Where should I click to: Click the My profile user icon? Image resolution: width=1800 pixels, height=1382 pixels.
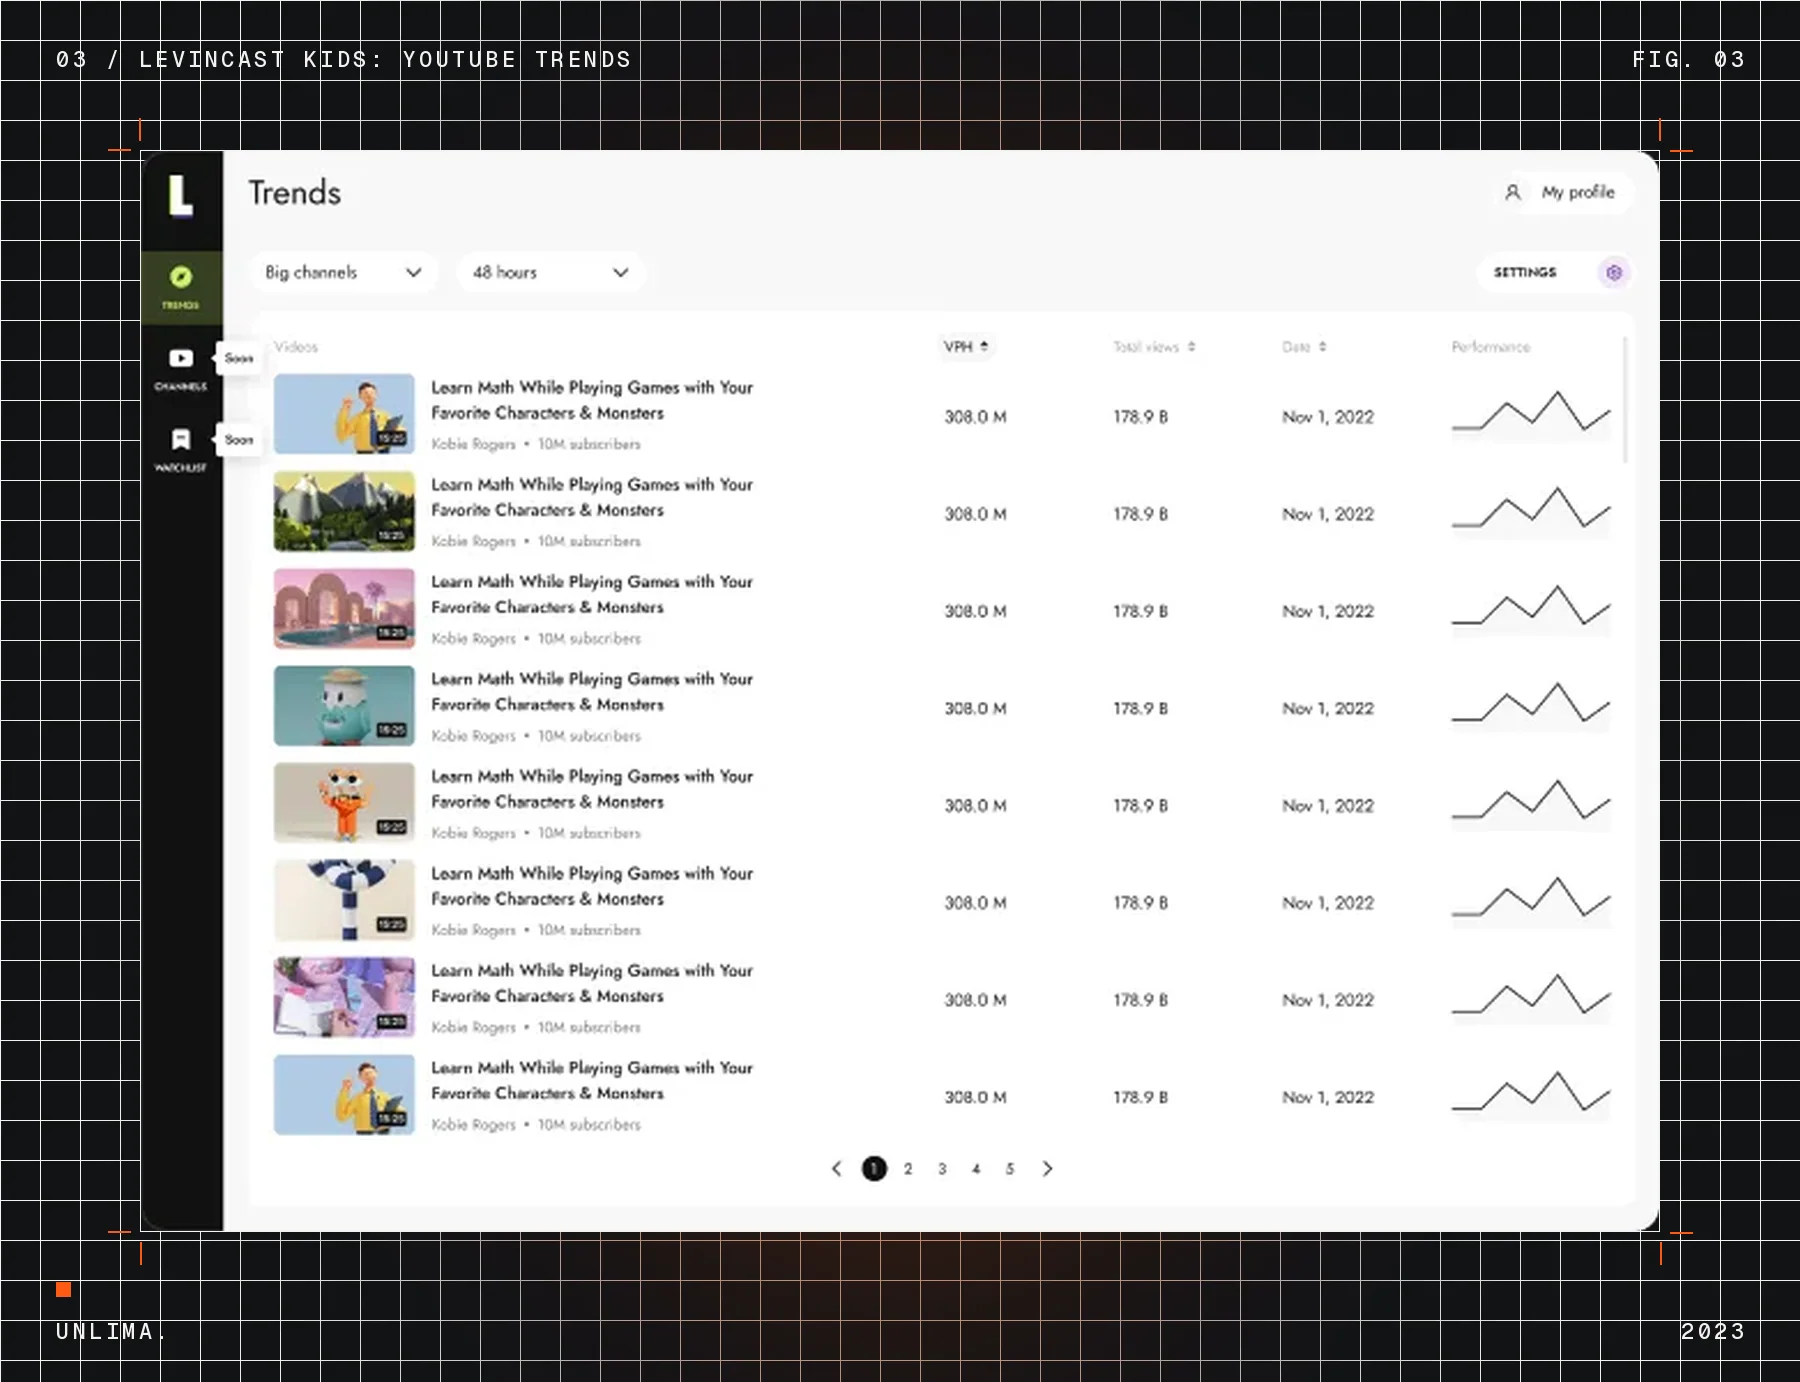point(1513,192)
